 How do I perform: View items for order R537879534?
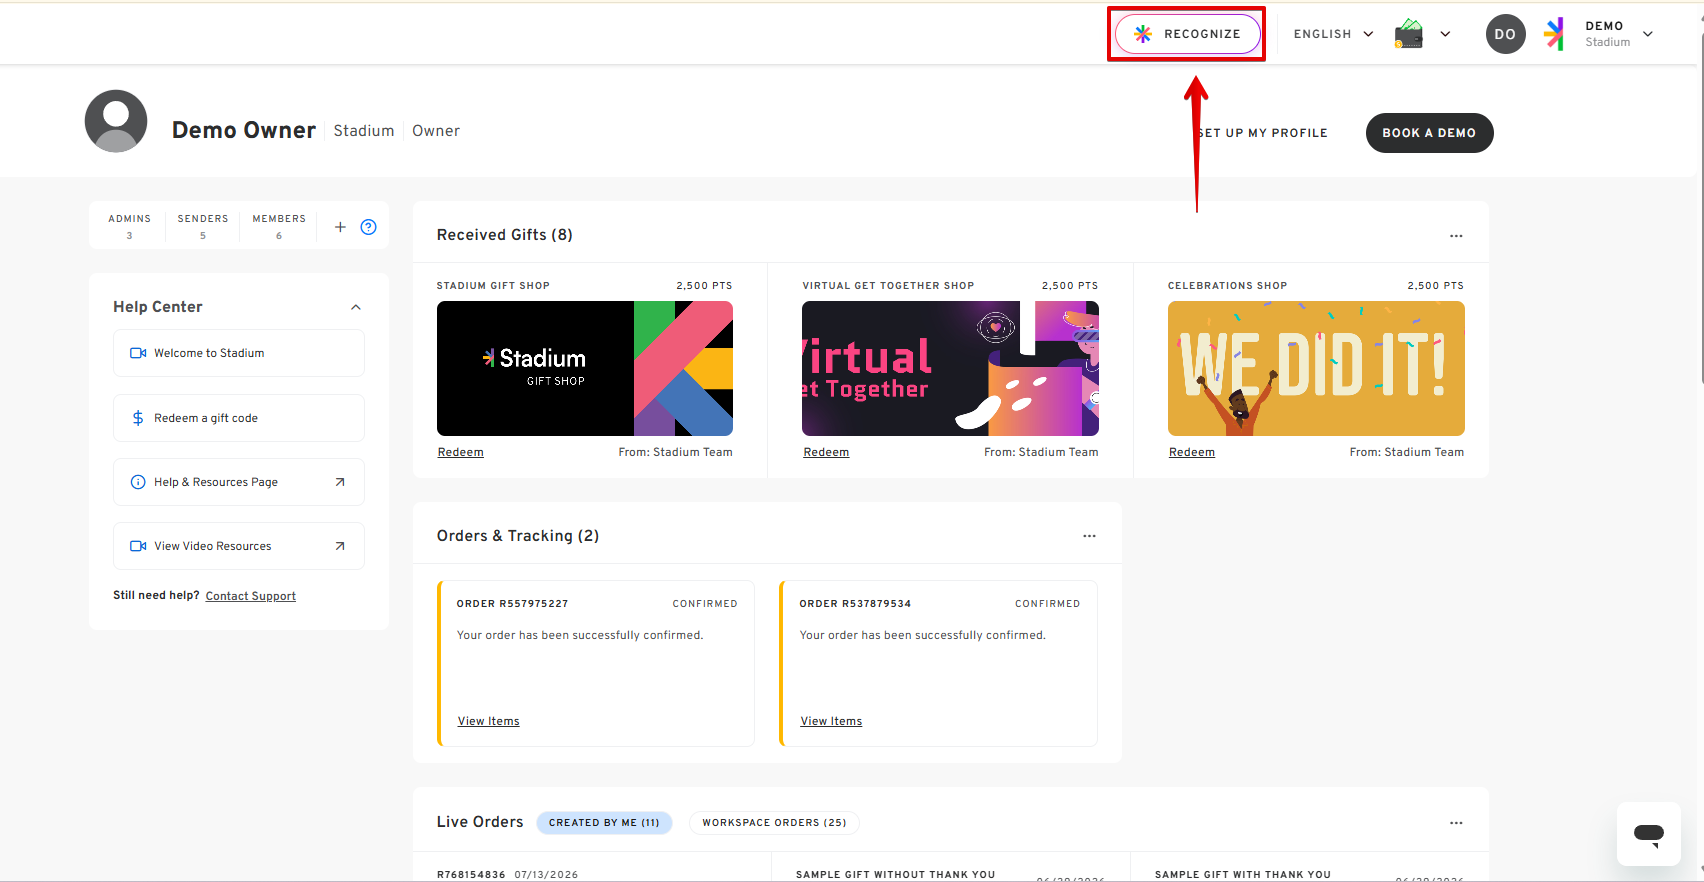831,721
